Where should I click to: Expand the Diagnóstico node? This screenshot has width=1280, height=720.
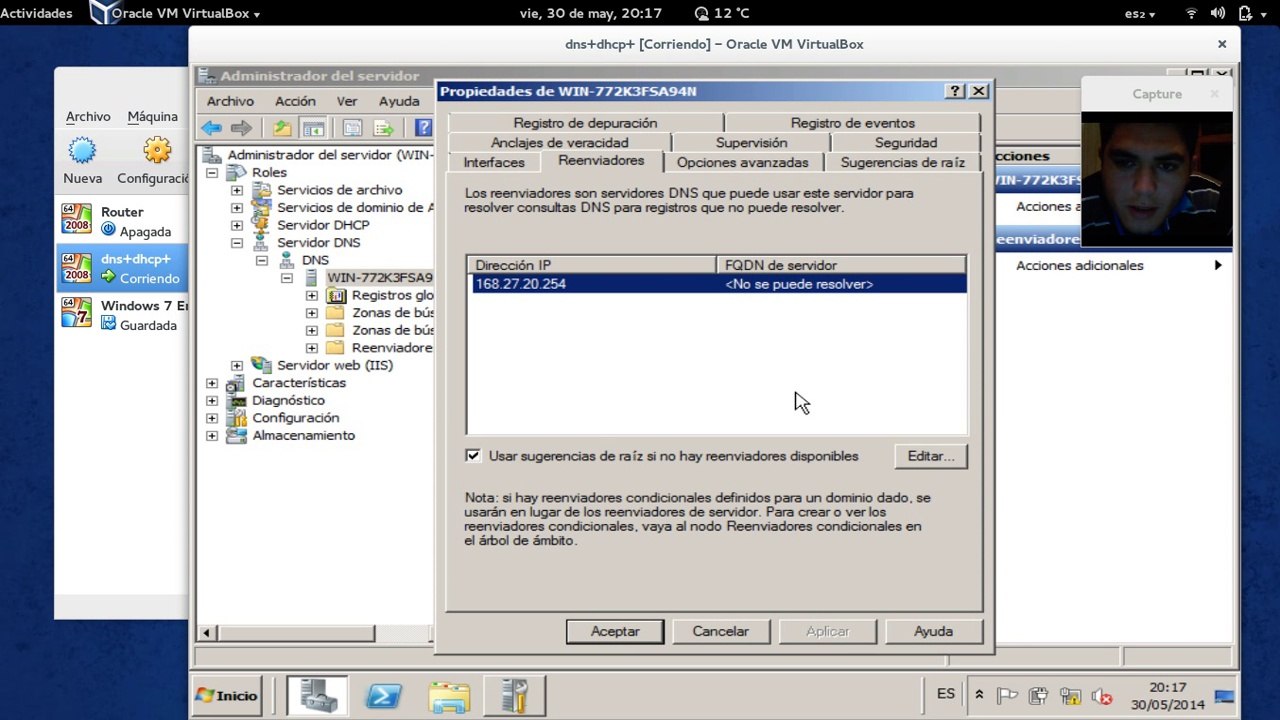(212, 400)
